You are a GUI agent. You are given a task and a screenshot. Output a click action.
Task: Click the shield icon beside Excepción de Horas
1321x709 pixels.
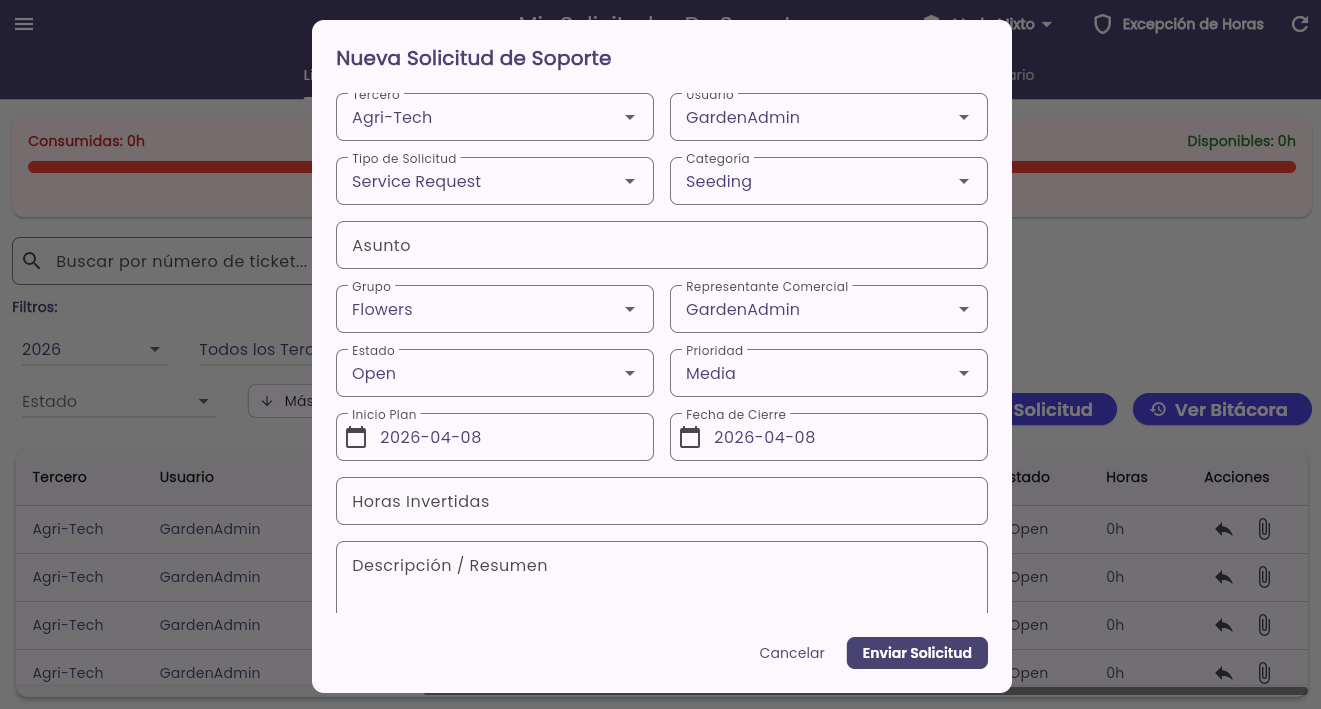coord(1102,24)
